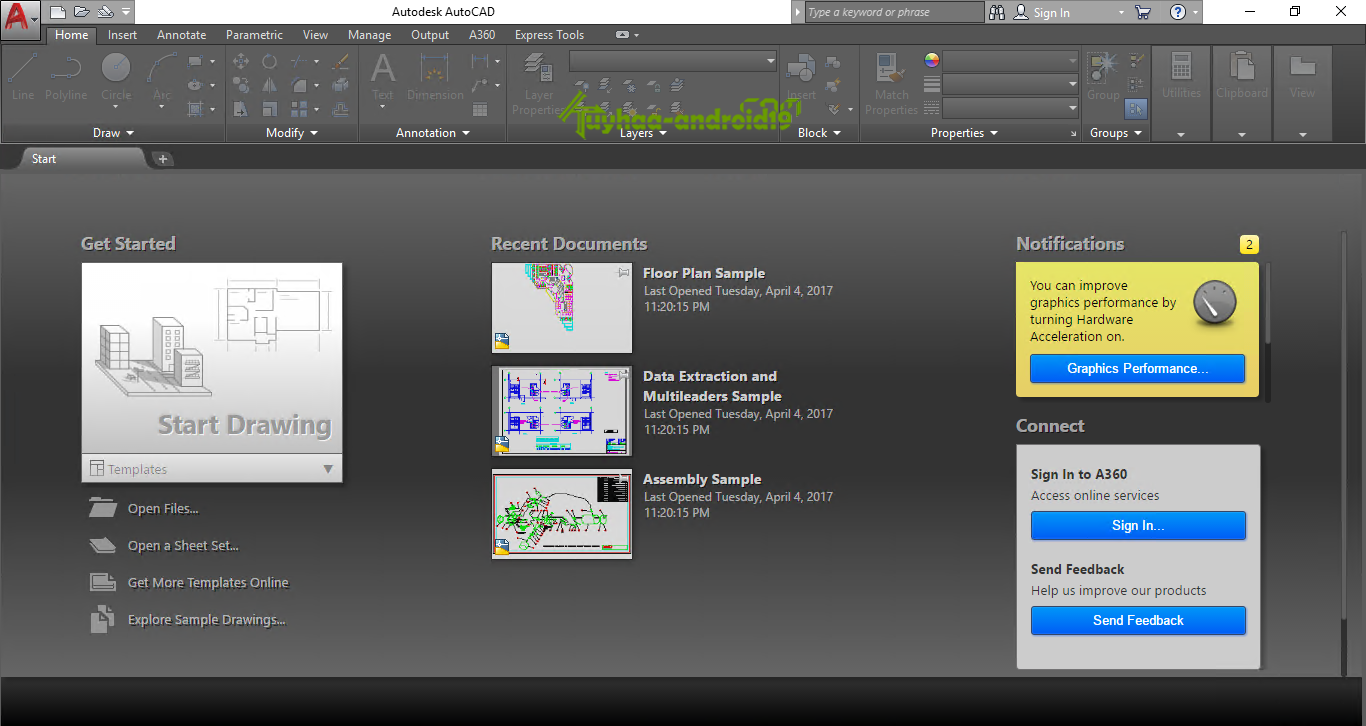Screen dimensions: 1366x726
Task: Open the Assembly Sample thumbnail
Action: pos(562,514)
